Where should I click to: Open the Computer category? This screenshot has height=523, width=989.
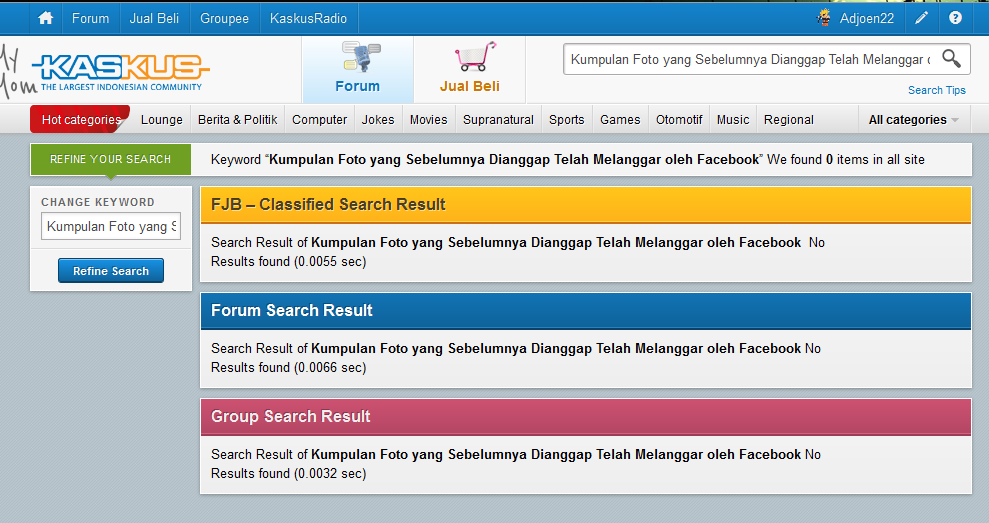click(x=319, y=119)
